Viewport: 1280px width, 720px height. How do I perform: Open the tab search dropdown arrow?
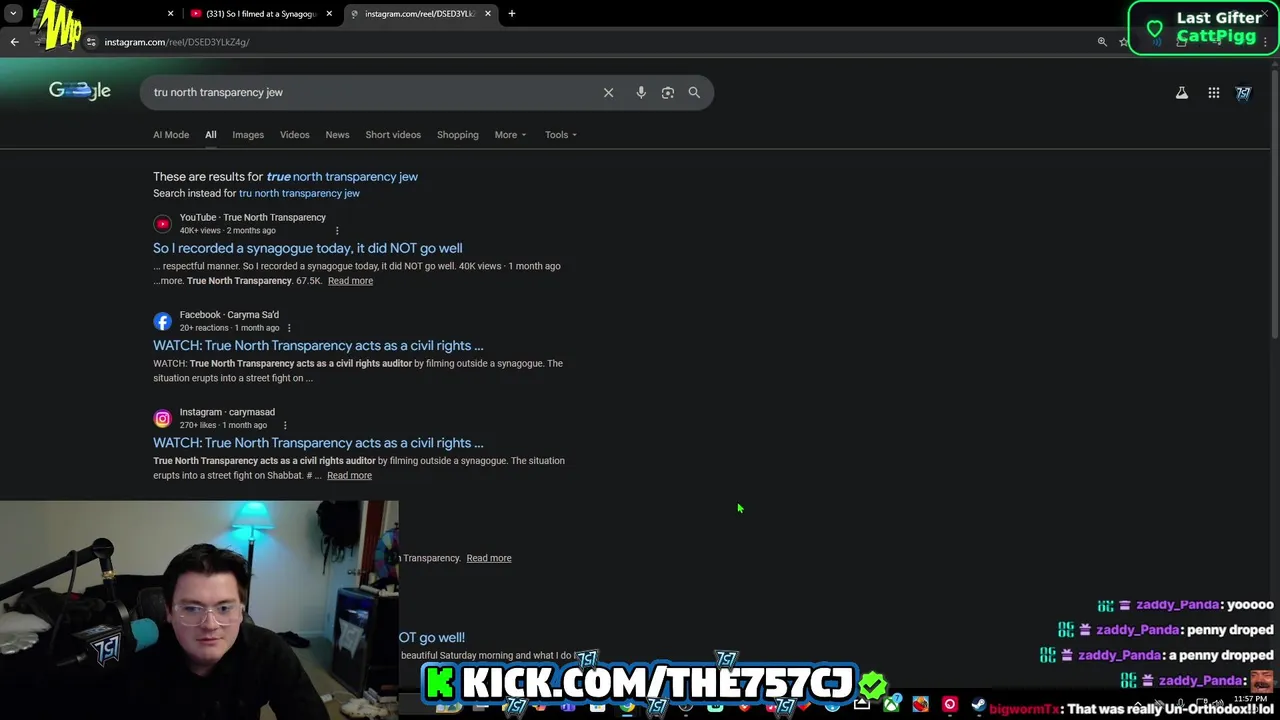pyautogui.click(x=13, y=14)
